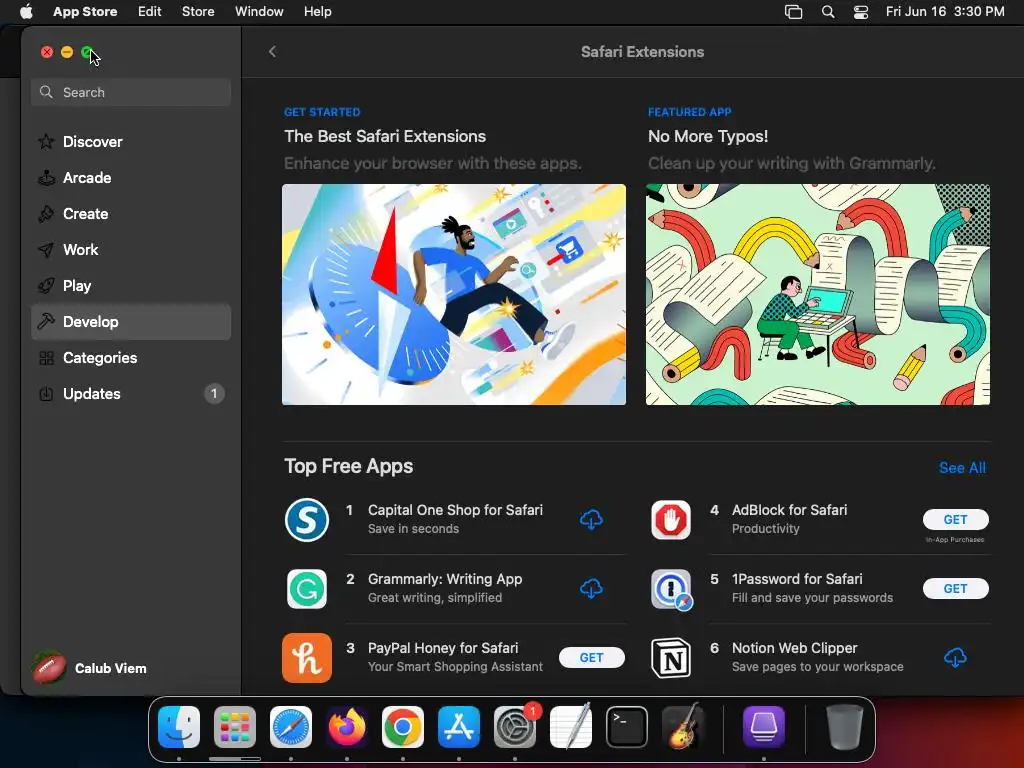Open Apple Configurator purple Dock icon
The width and height of the screenshot is (1024, 768).
[x=763, y=727]
